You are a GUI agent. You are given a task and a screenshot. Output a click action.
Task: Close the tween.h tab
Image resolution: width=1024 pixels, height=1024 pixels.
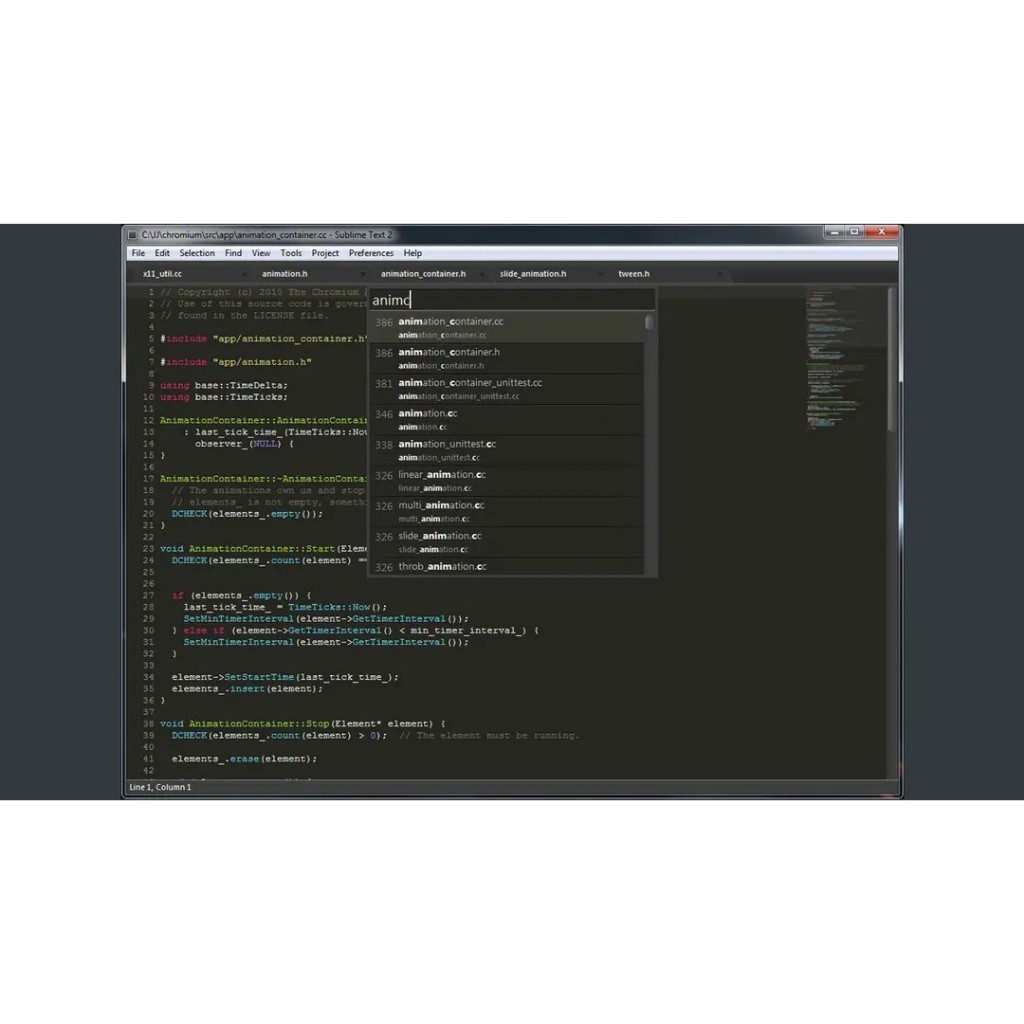coord(717,273)
